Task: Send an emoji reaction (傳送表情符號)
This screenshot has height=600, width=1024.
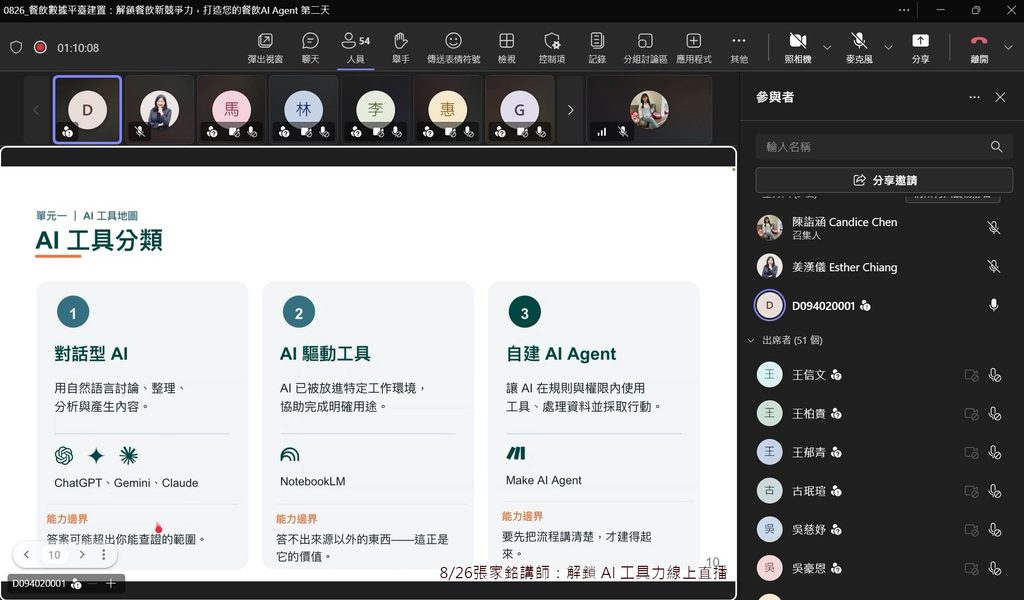Action: 453,48
